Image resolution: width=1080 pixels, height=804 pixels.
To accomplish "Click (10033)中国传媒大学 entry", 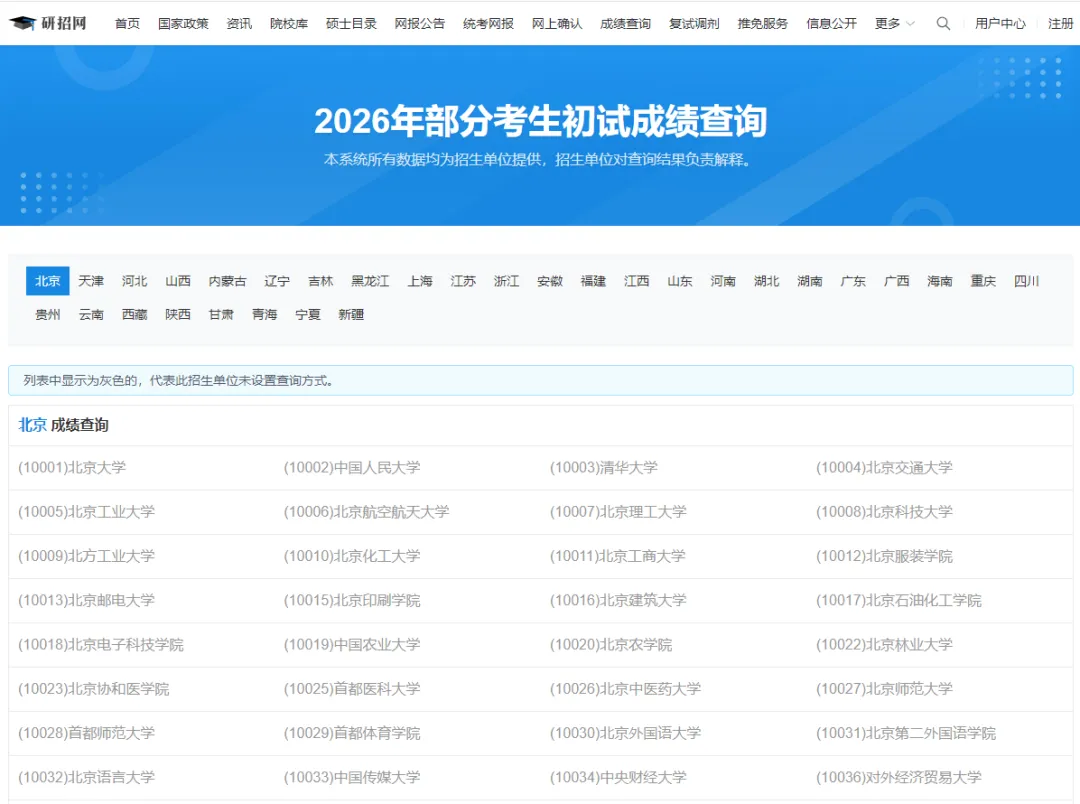I will click(x=352, y=776).
